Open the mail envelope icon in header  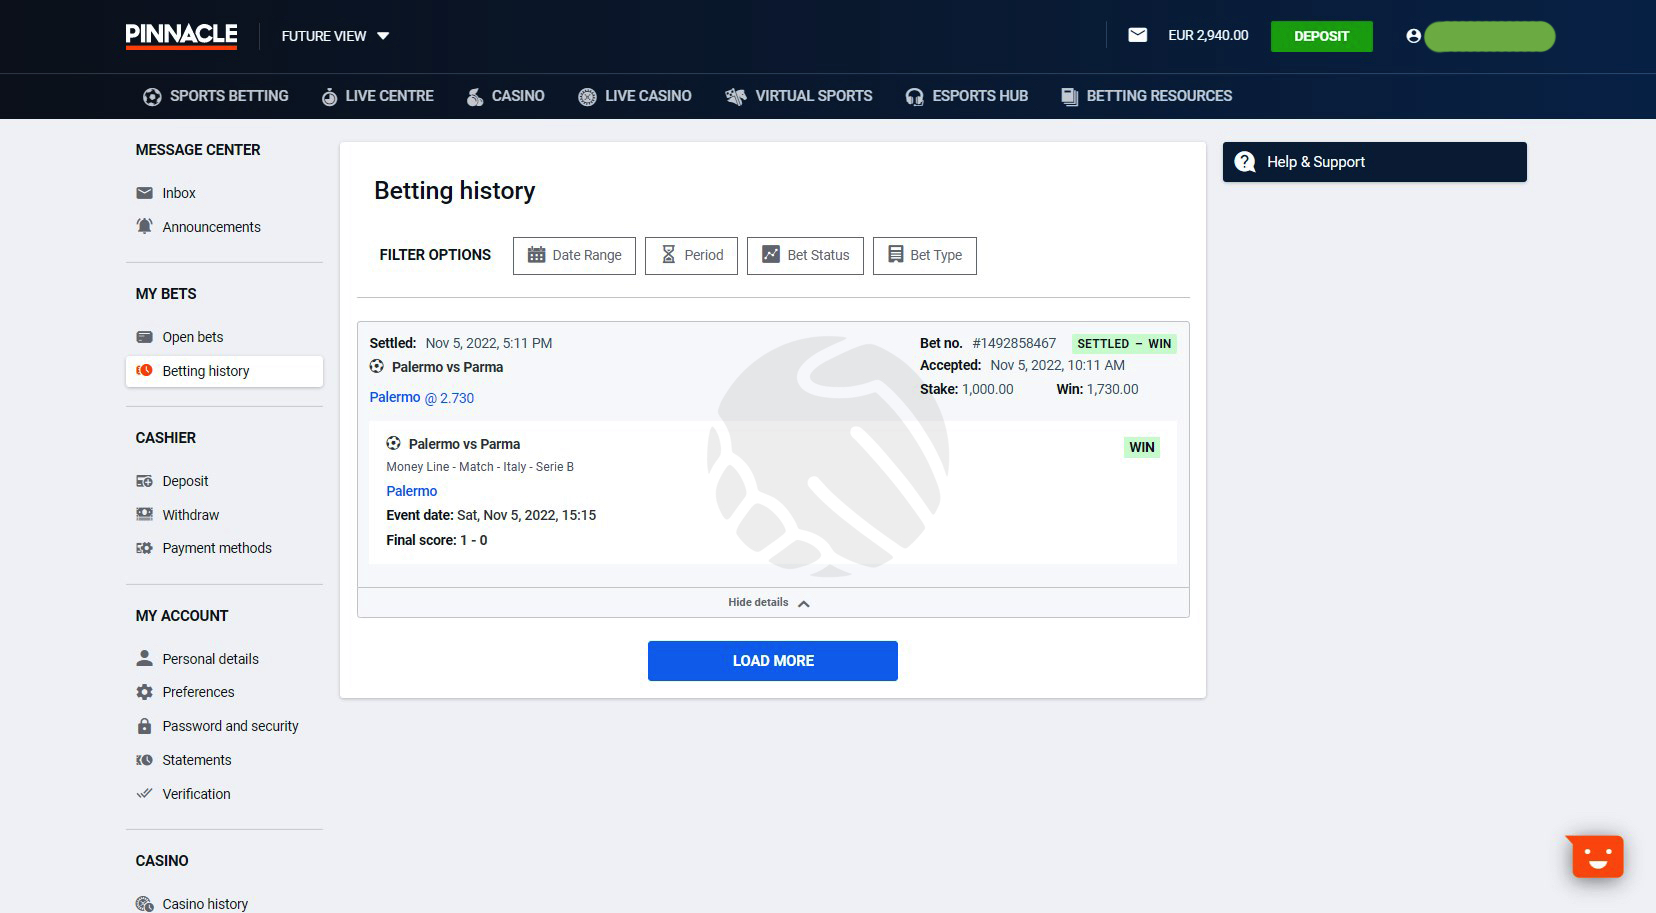[1138, 35]
